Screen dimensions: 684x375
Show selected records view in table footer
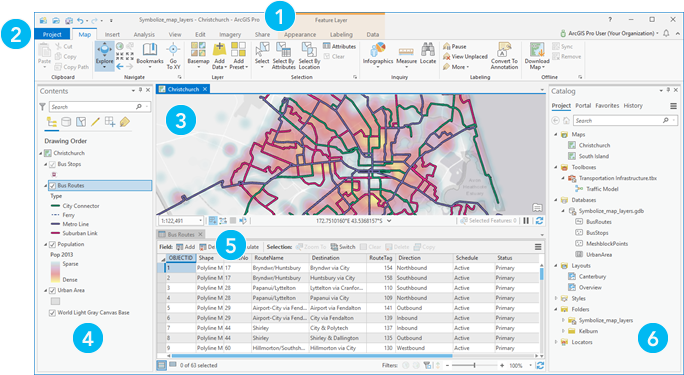point(173,365)
